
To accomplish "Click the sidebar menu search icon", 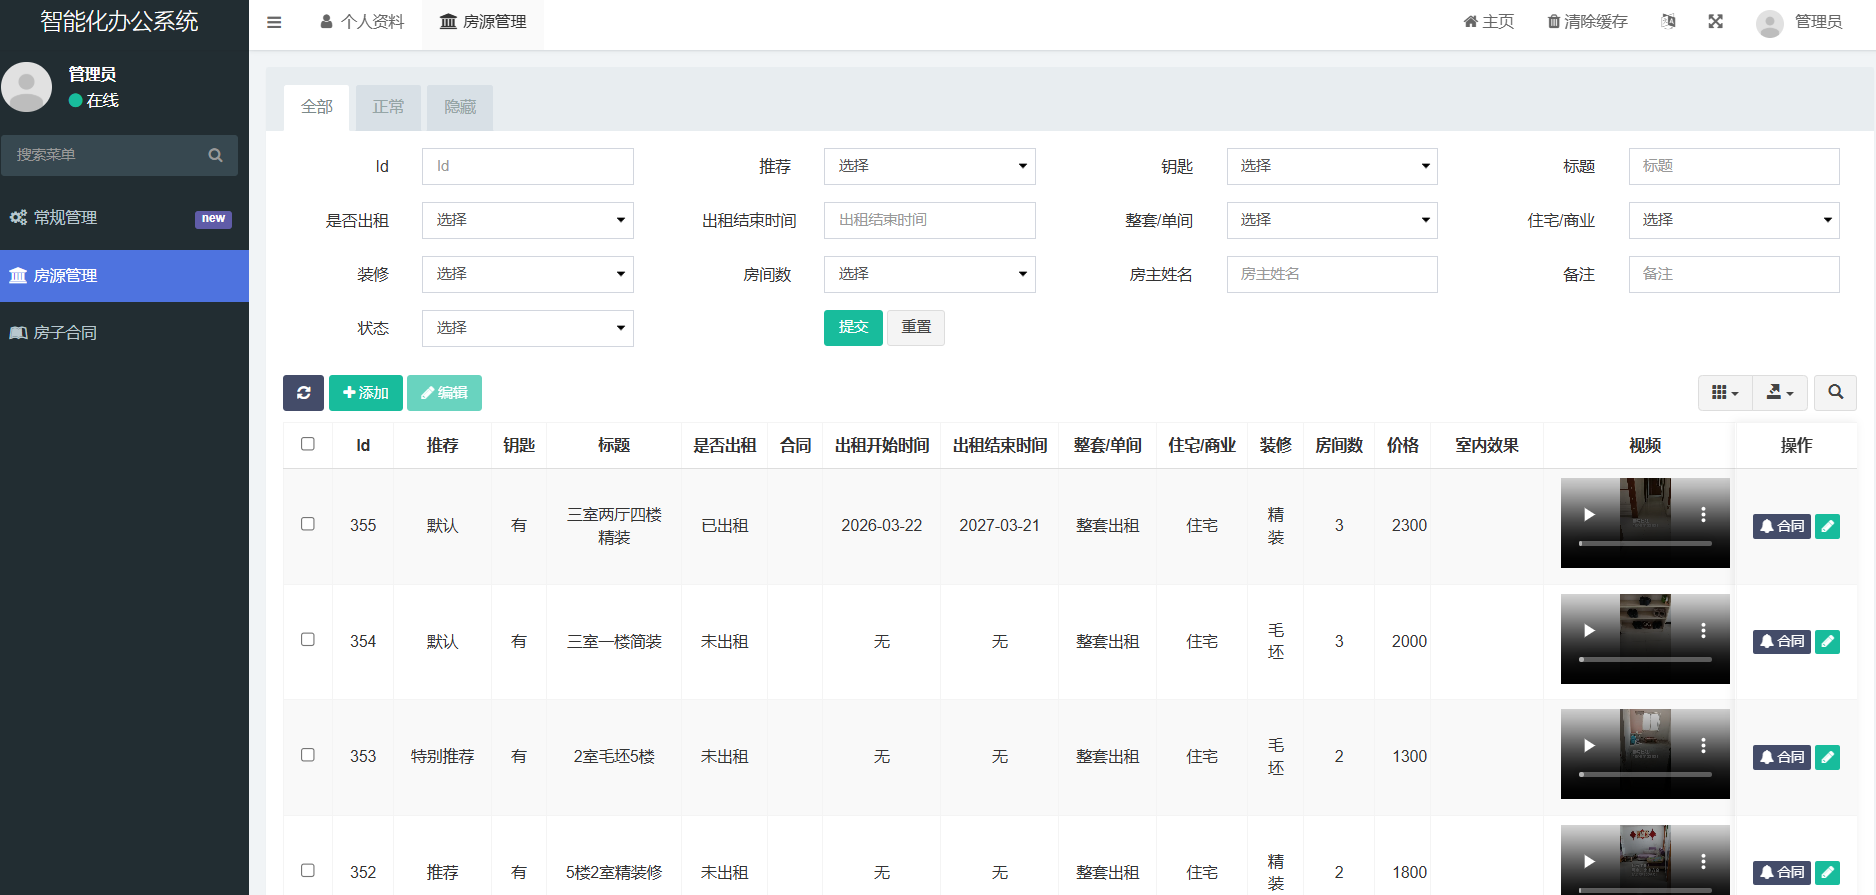I will coord(215,155).
